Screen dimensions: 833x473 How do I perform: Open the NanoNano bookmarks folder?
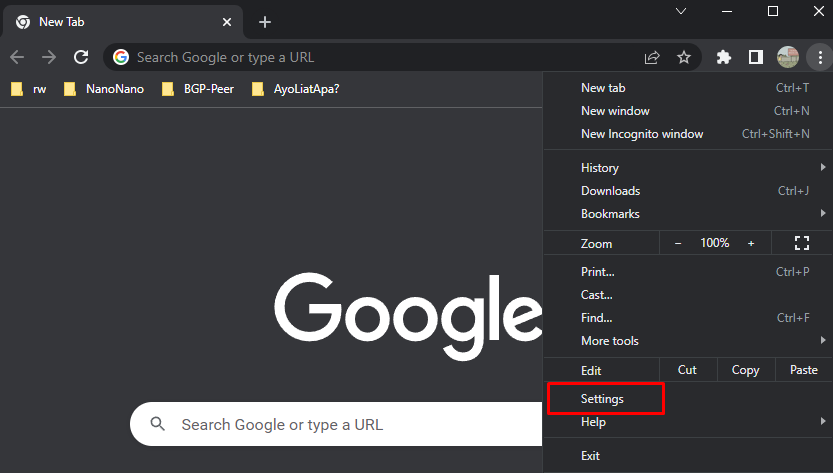[x=104, y=89]
